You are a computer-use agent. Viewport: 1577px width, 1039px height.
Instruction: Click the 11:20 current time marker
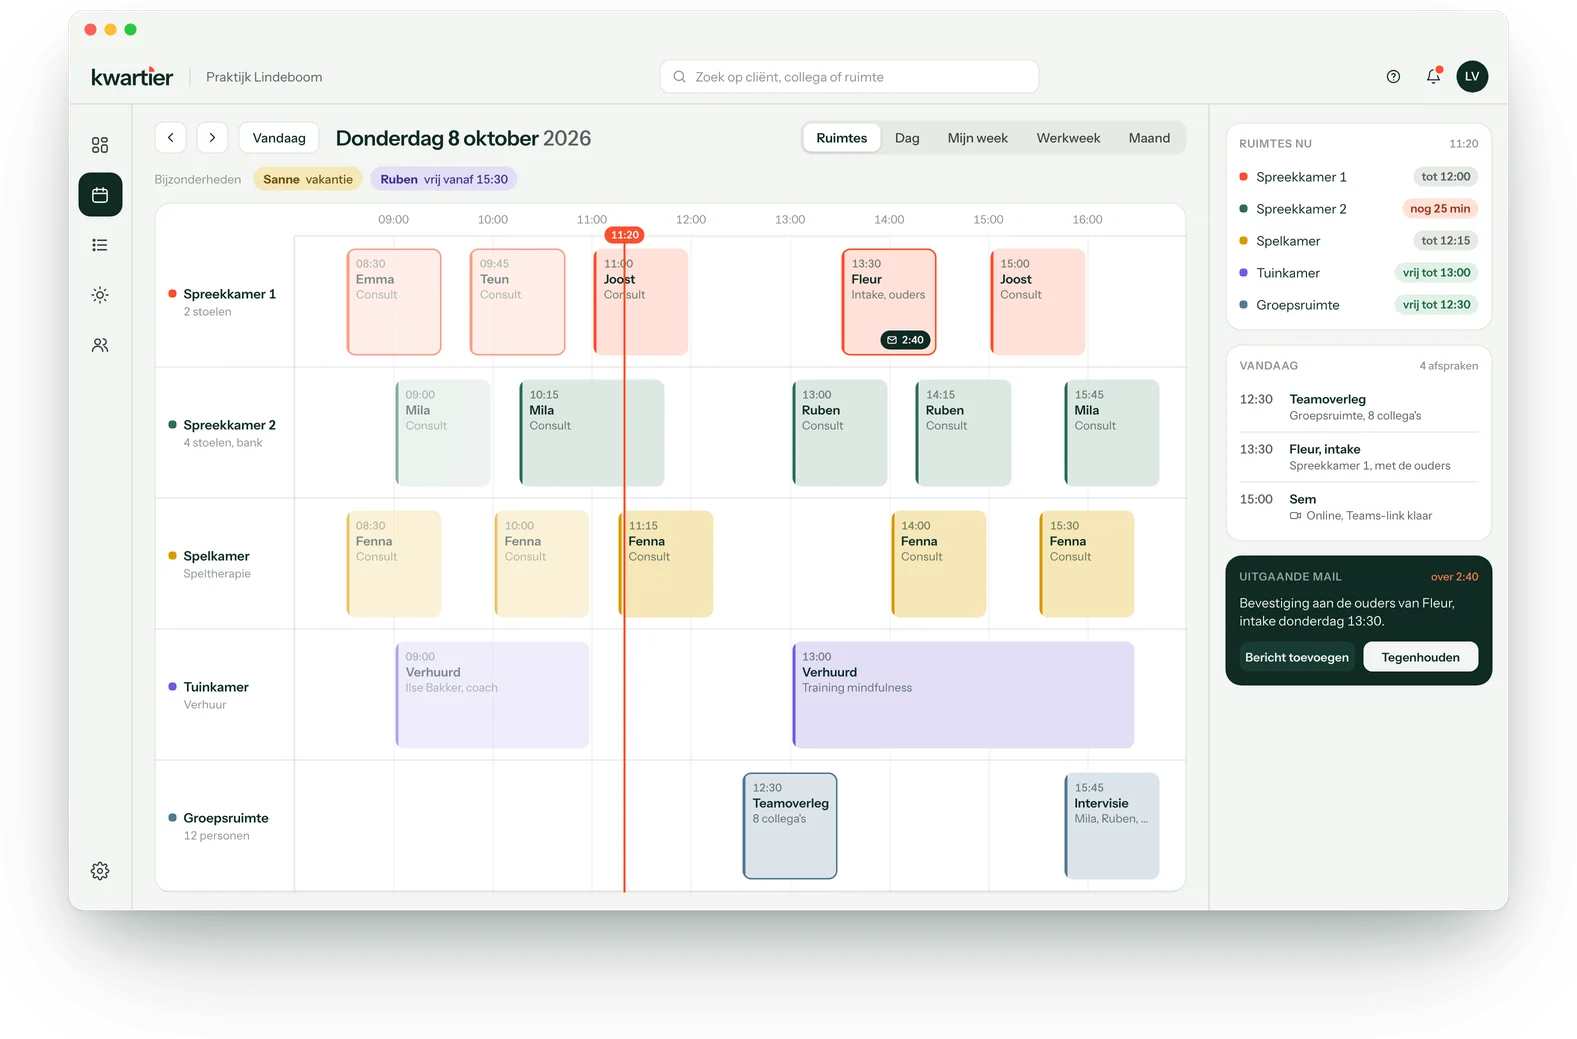click(x=624, y=235)
